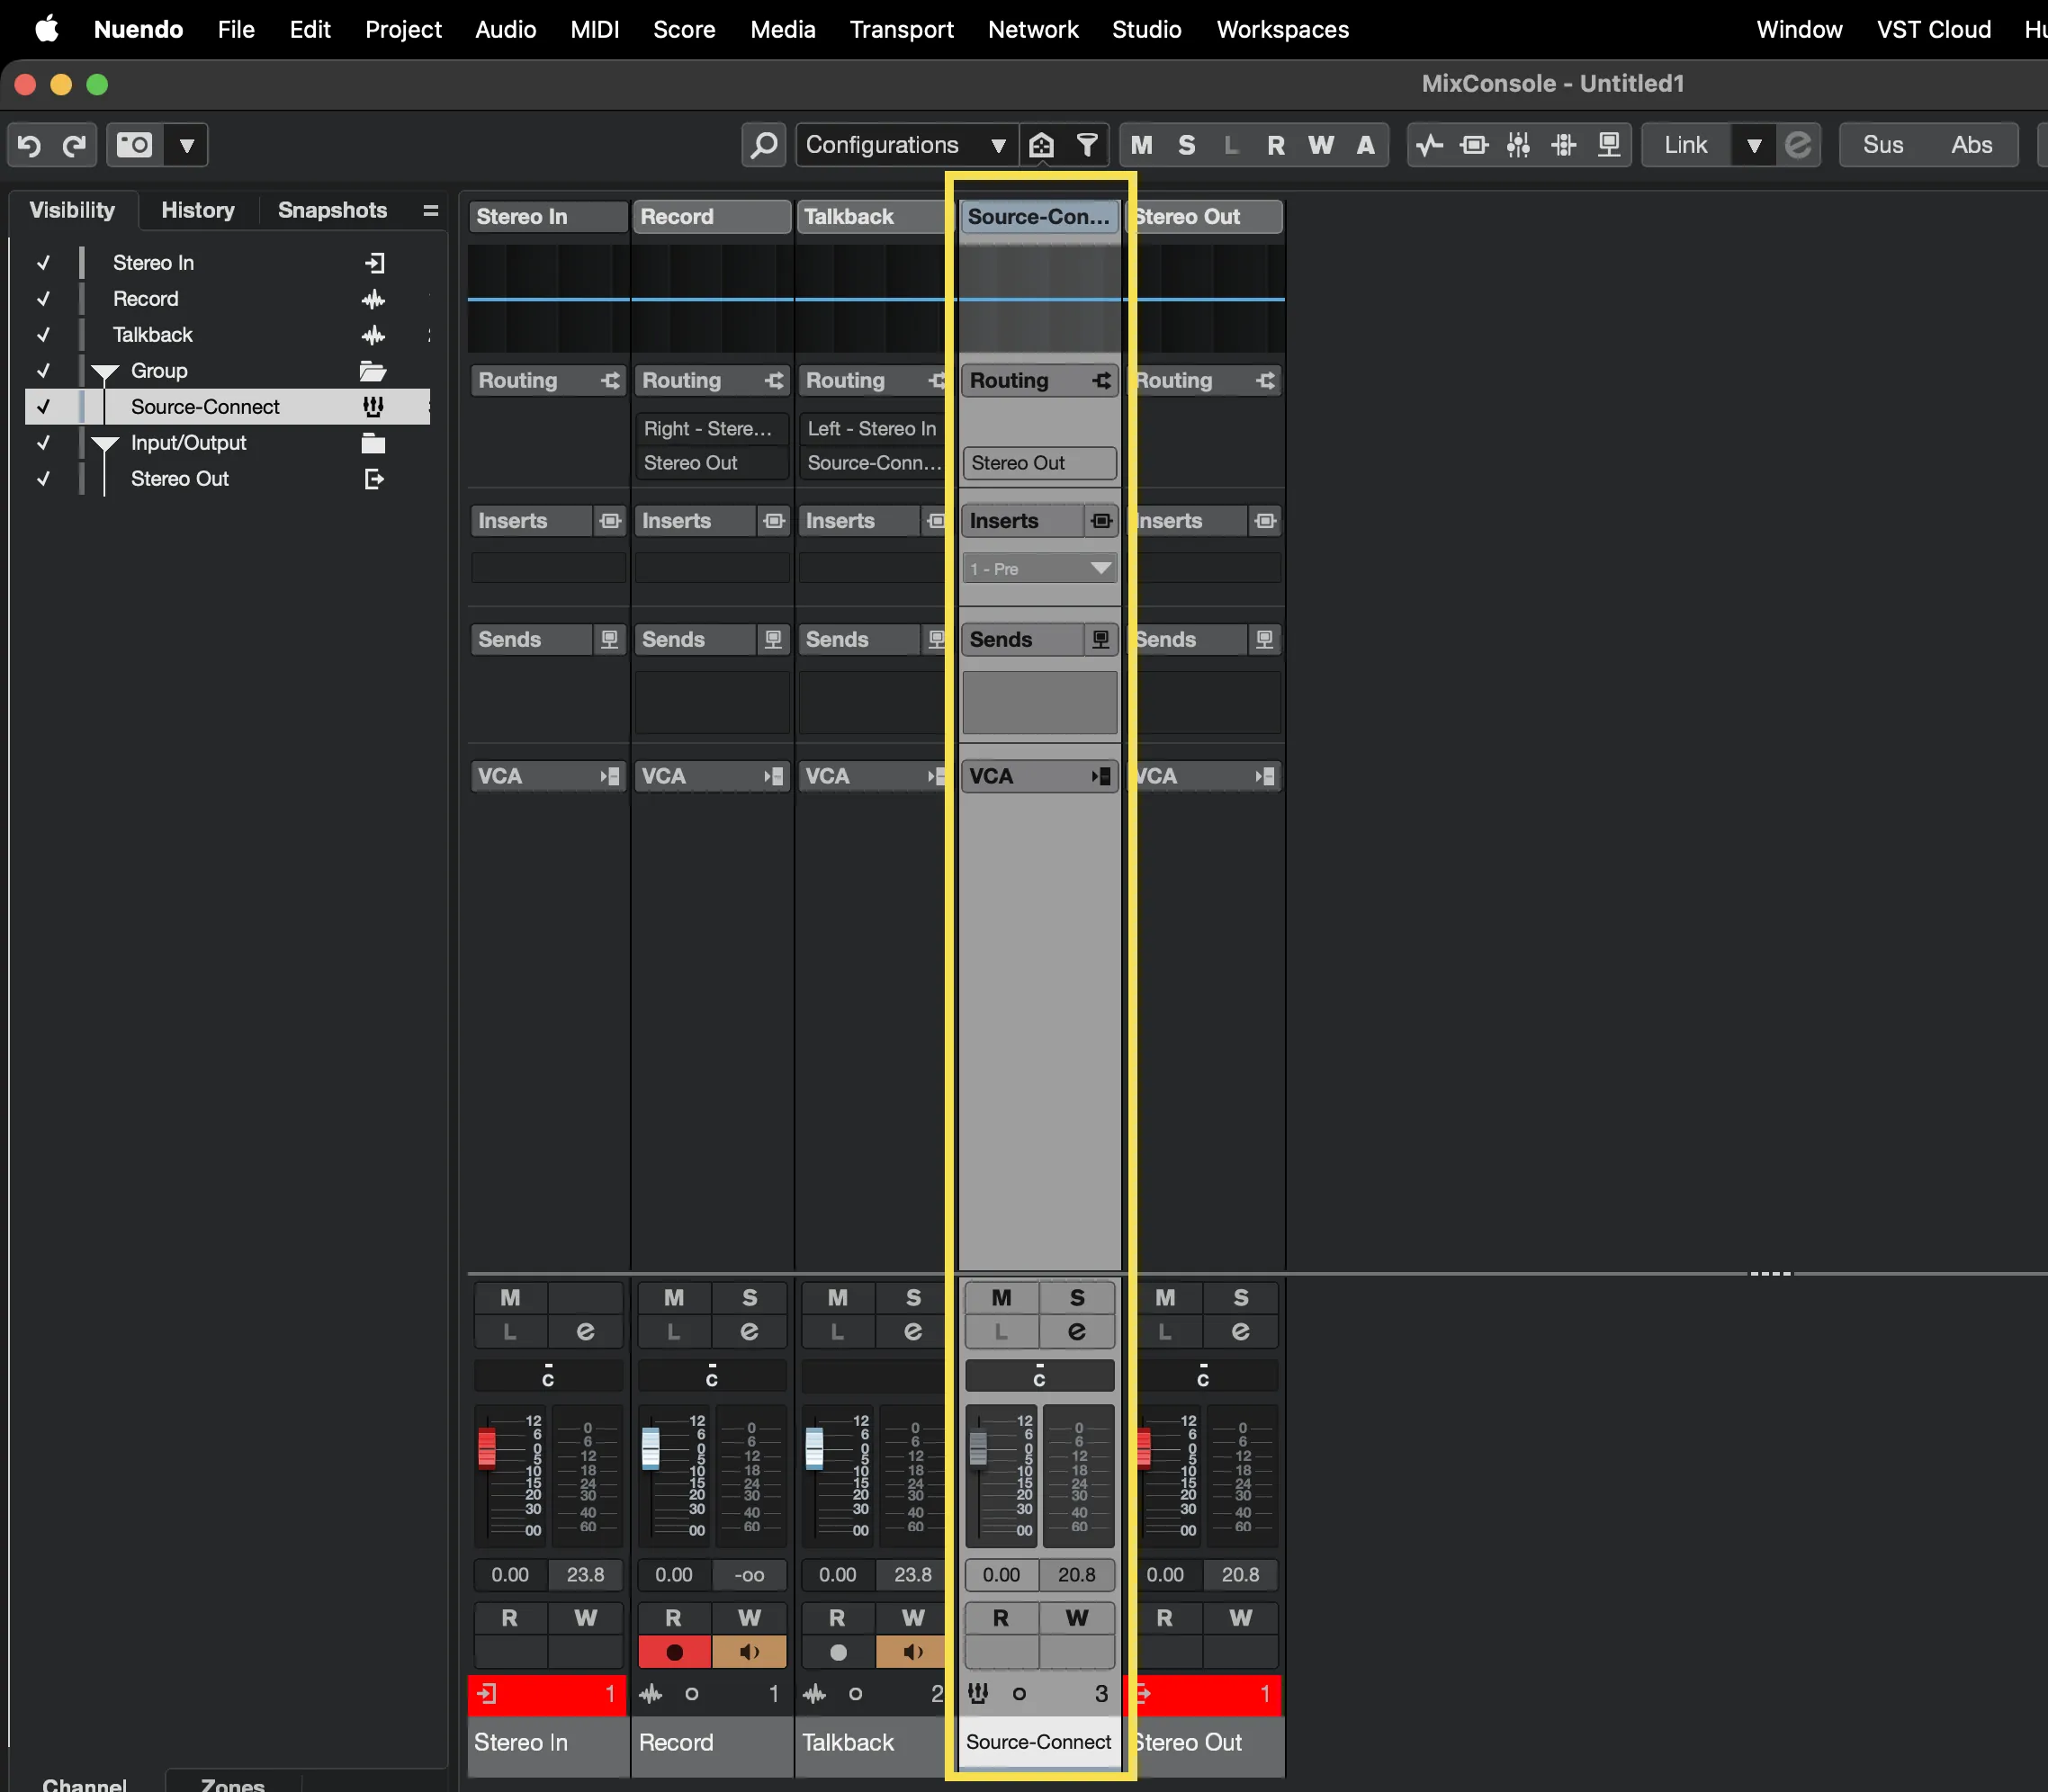
Task: Click Sends rack icon on Source-Connect channel
Action: tap(1100, 640)
